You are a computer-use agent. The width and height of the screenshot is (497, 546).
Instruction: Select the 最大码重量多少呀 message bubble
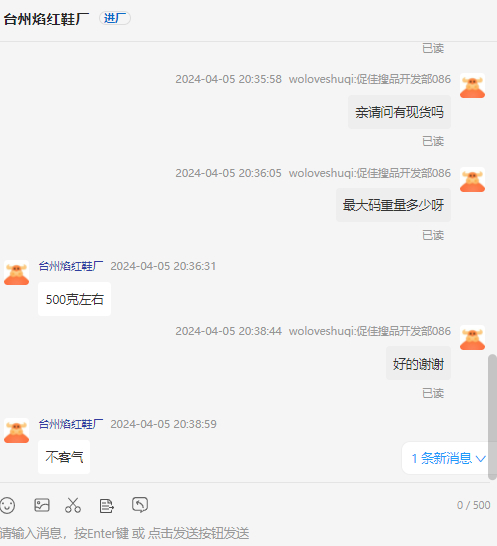click(393, 205)
